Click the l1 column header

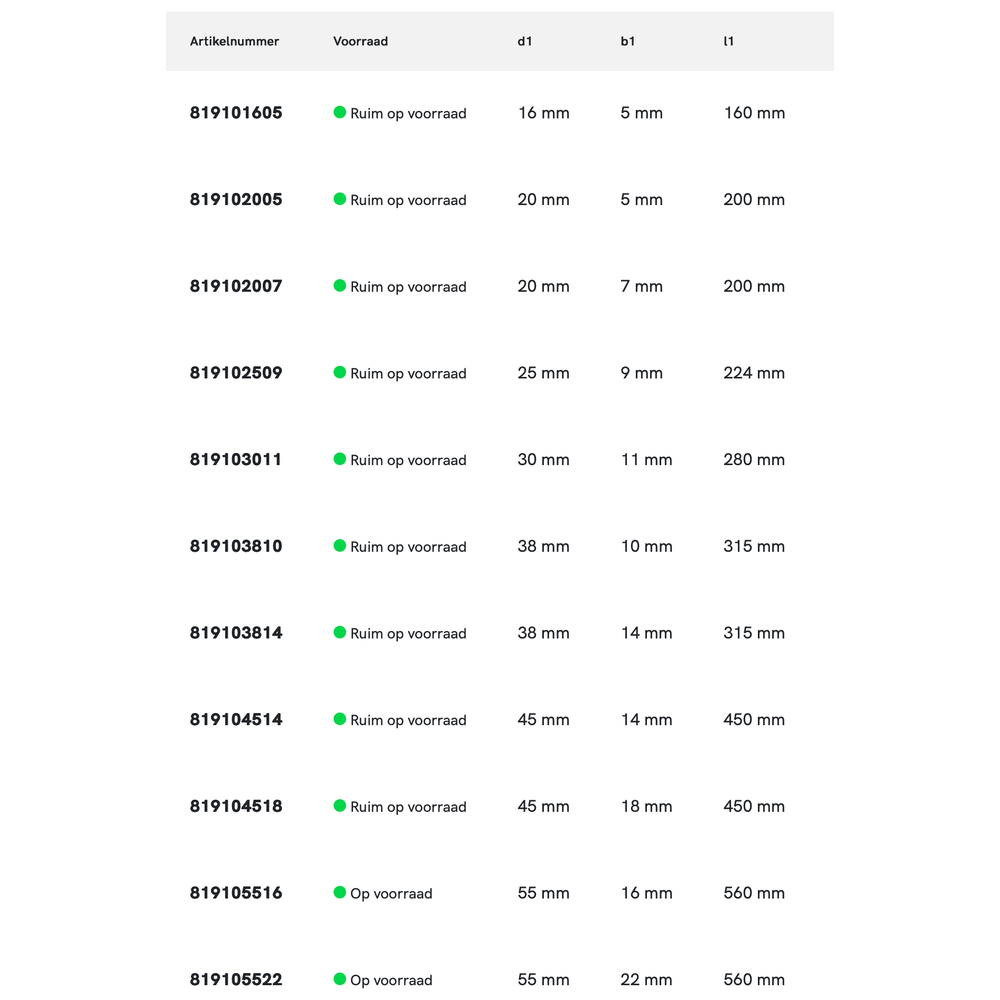[x=729, y=42]
